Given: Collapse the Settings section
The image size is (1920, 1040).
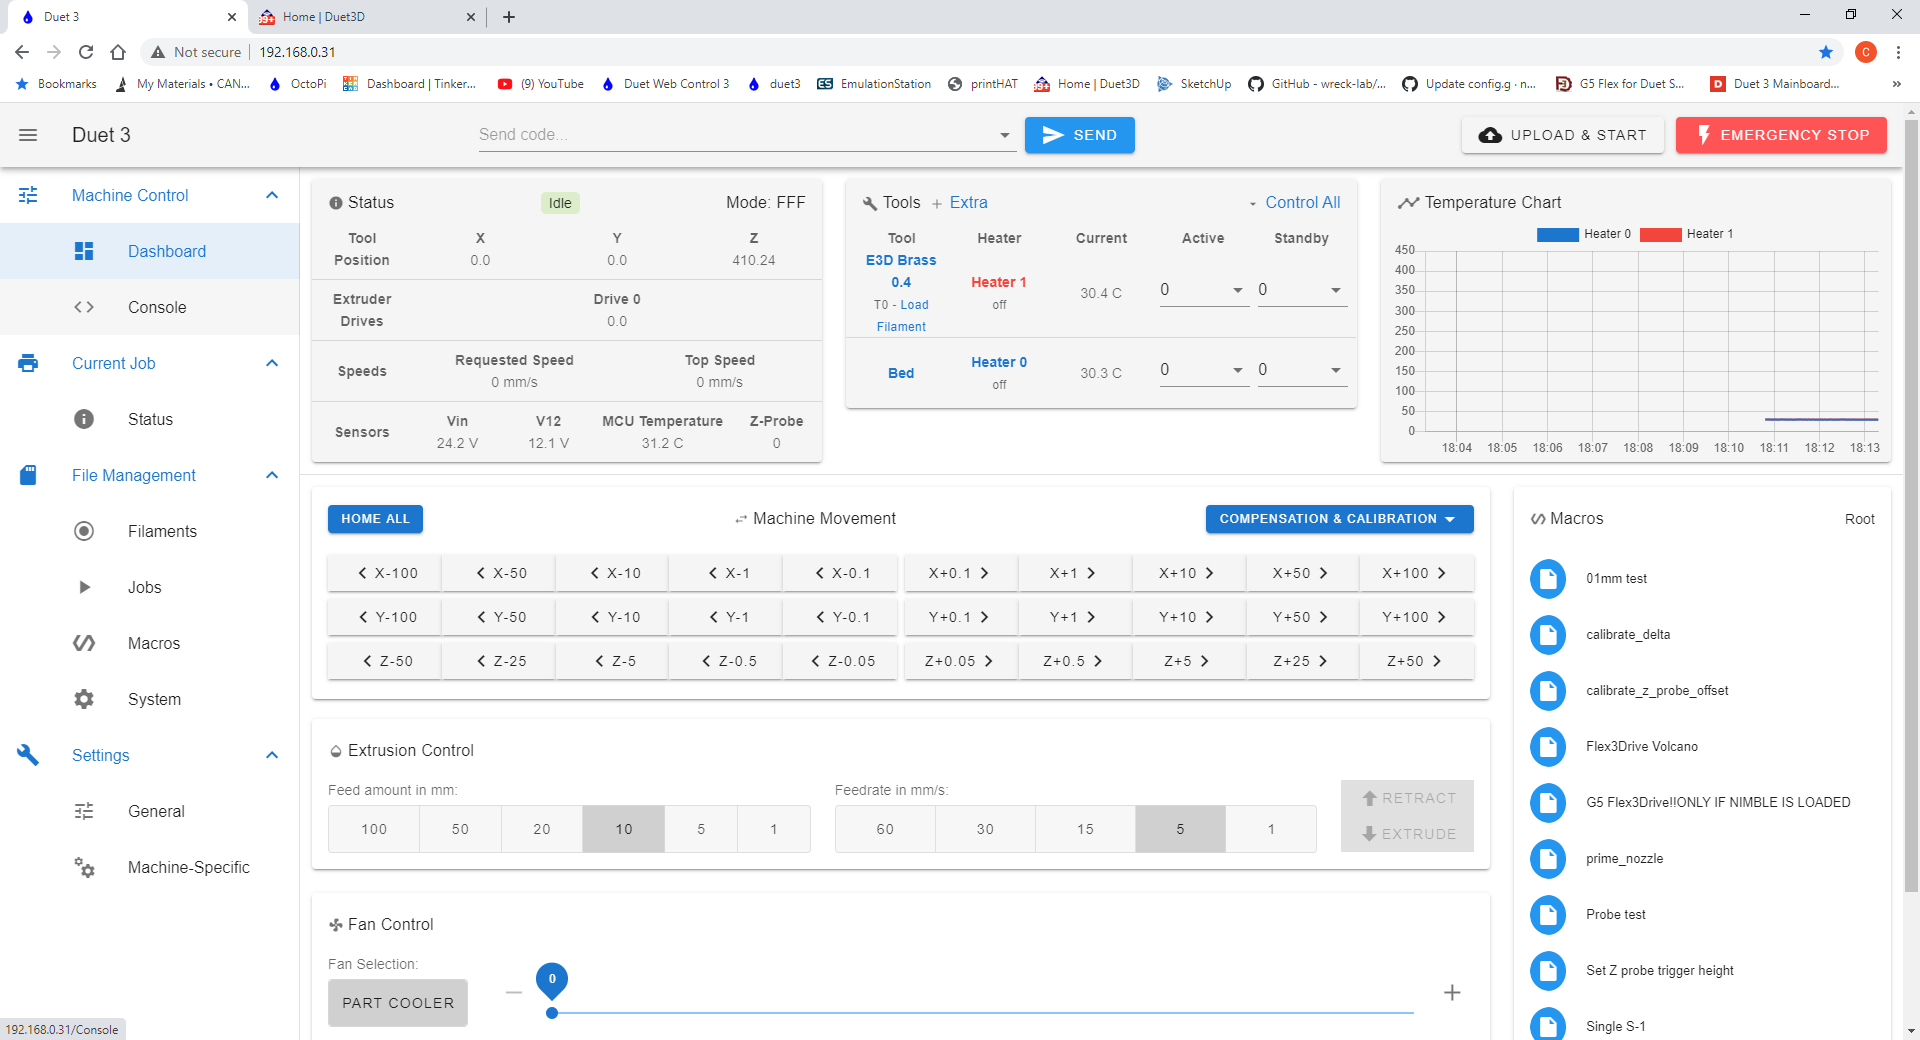Looking at the screenshot, I should coord(272,755).
